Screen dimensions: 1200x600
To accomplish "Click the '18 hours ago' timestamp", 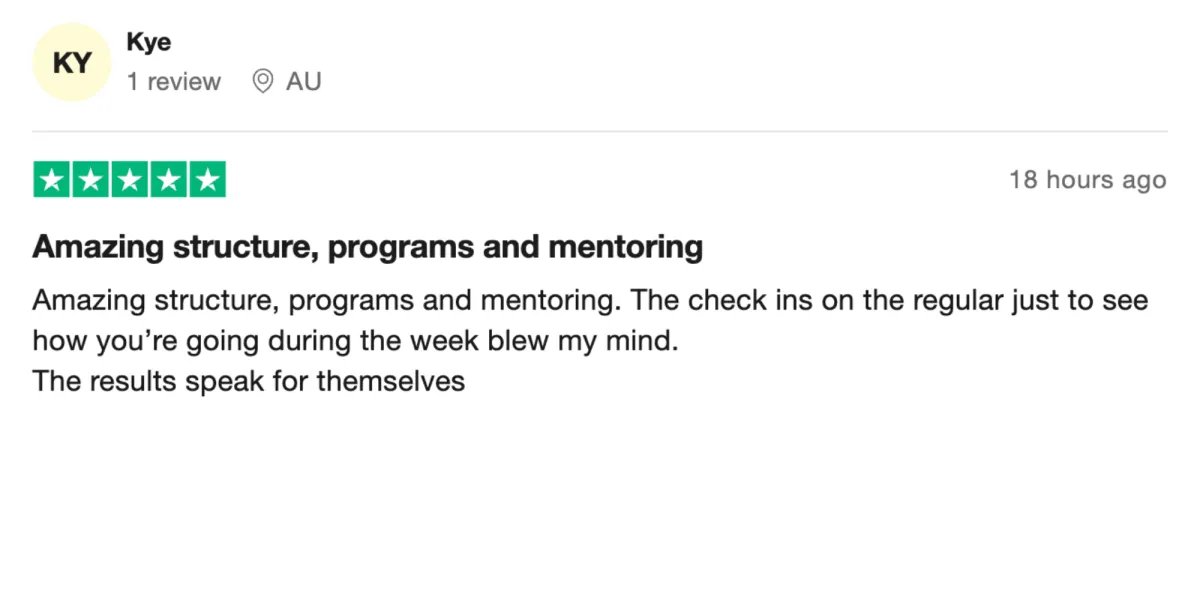I will coord(1088,180).
